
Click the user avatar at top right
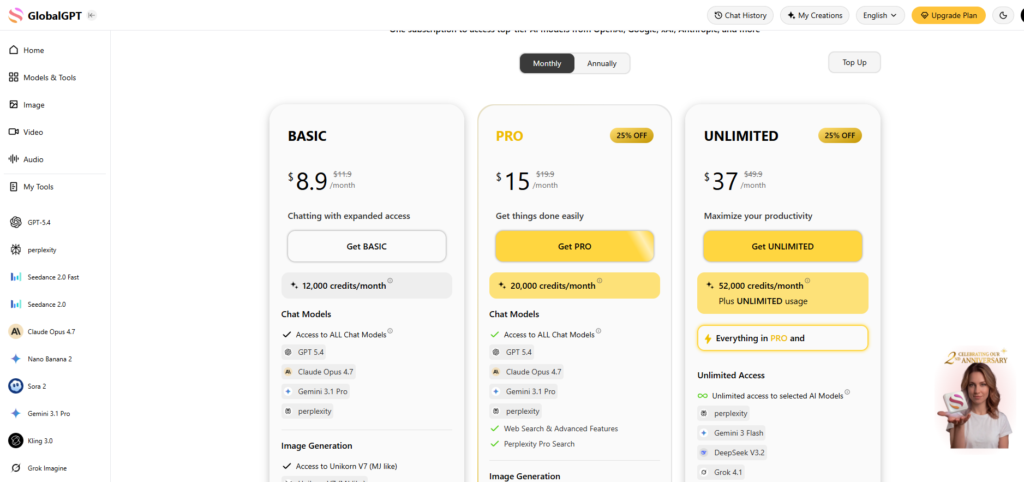[1020, 15]
